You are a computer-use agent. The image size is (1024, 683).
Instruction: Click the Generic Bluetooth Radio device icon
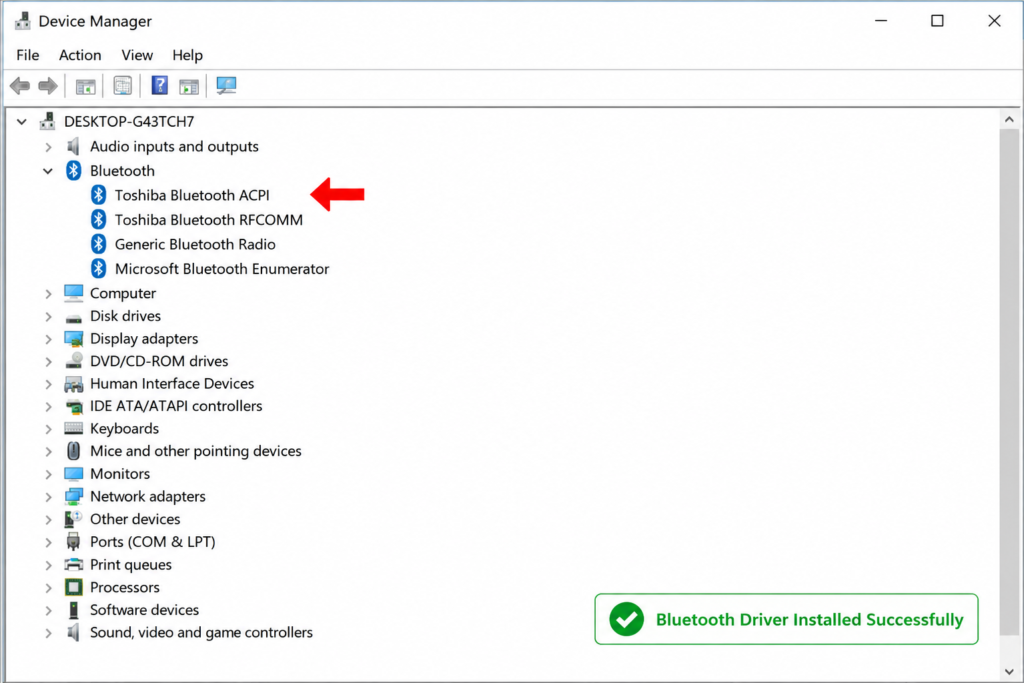(x=99, y=244)
